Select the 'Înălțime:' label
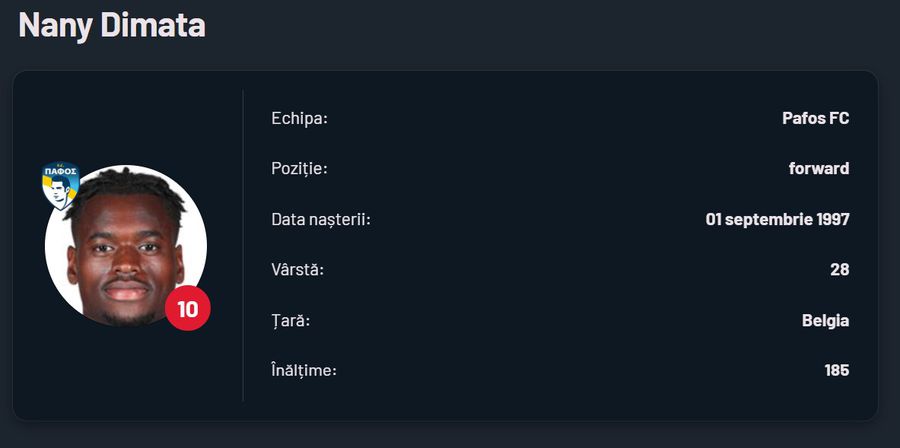Screen dimensions: 900x448 pos(304,370)
